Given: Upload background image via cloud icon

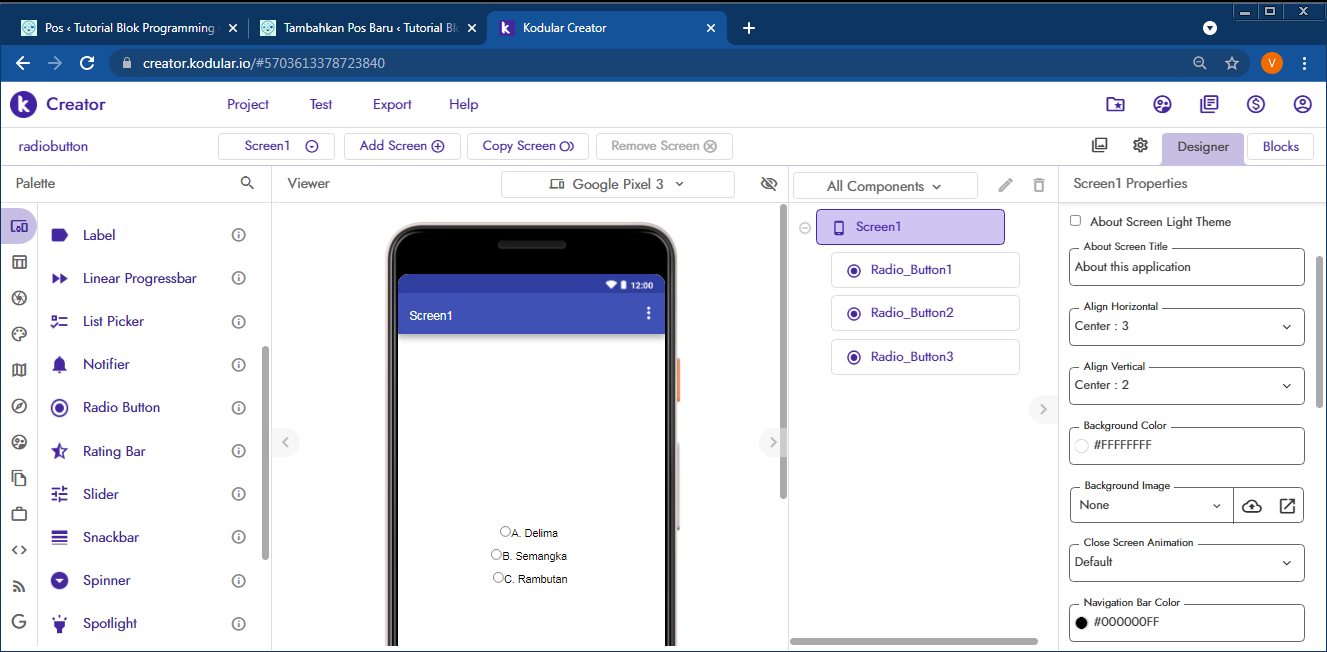Looking at the screenshot, I should (1252, 506).
